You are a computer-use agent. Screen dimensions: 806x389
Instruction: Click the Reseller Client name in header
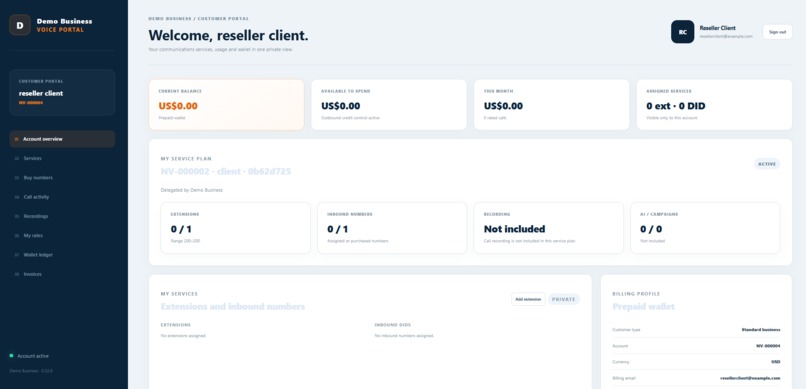click(x=717, y=28)
